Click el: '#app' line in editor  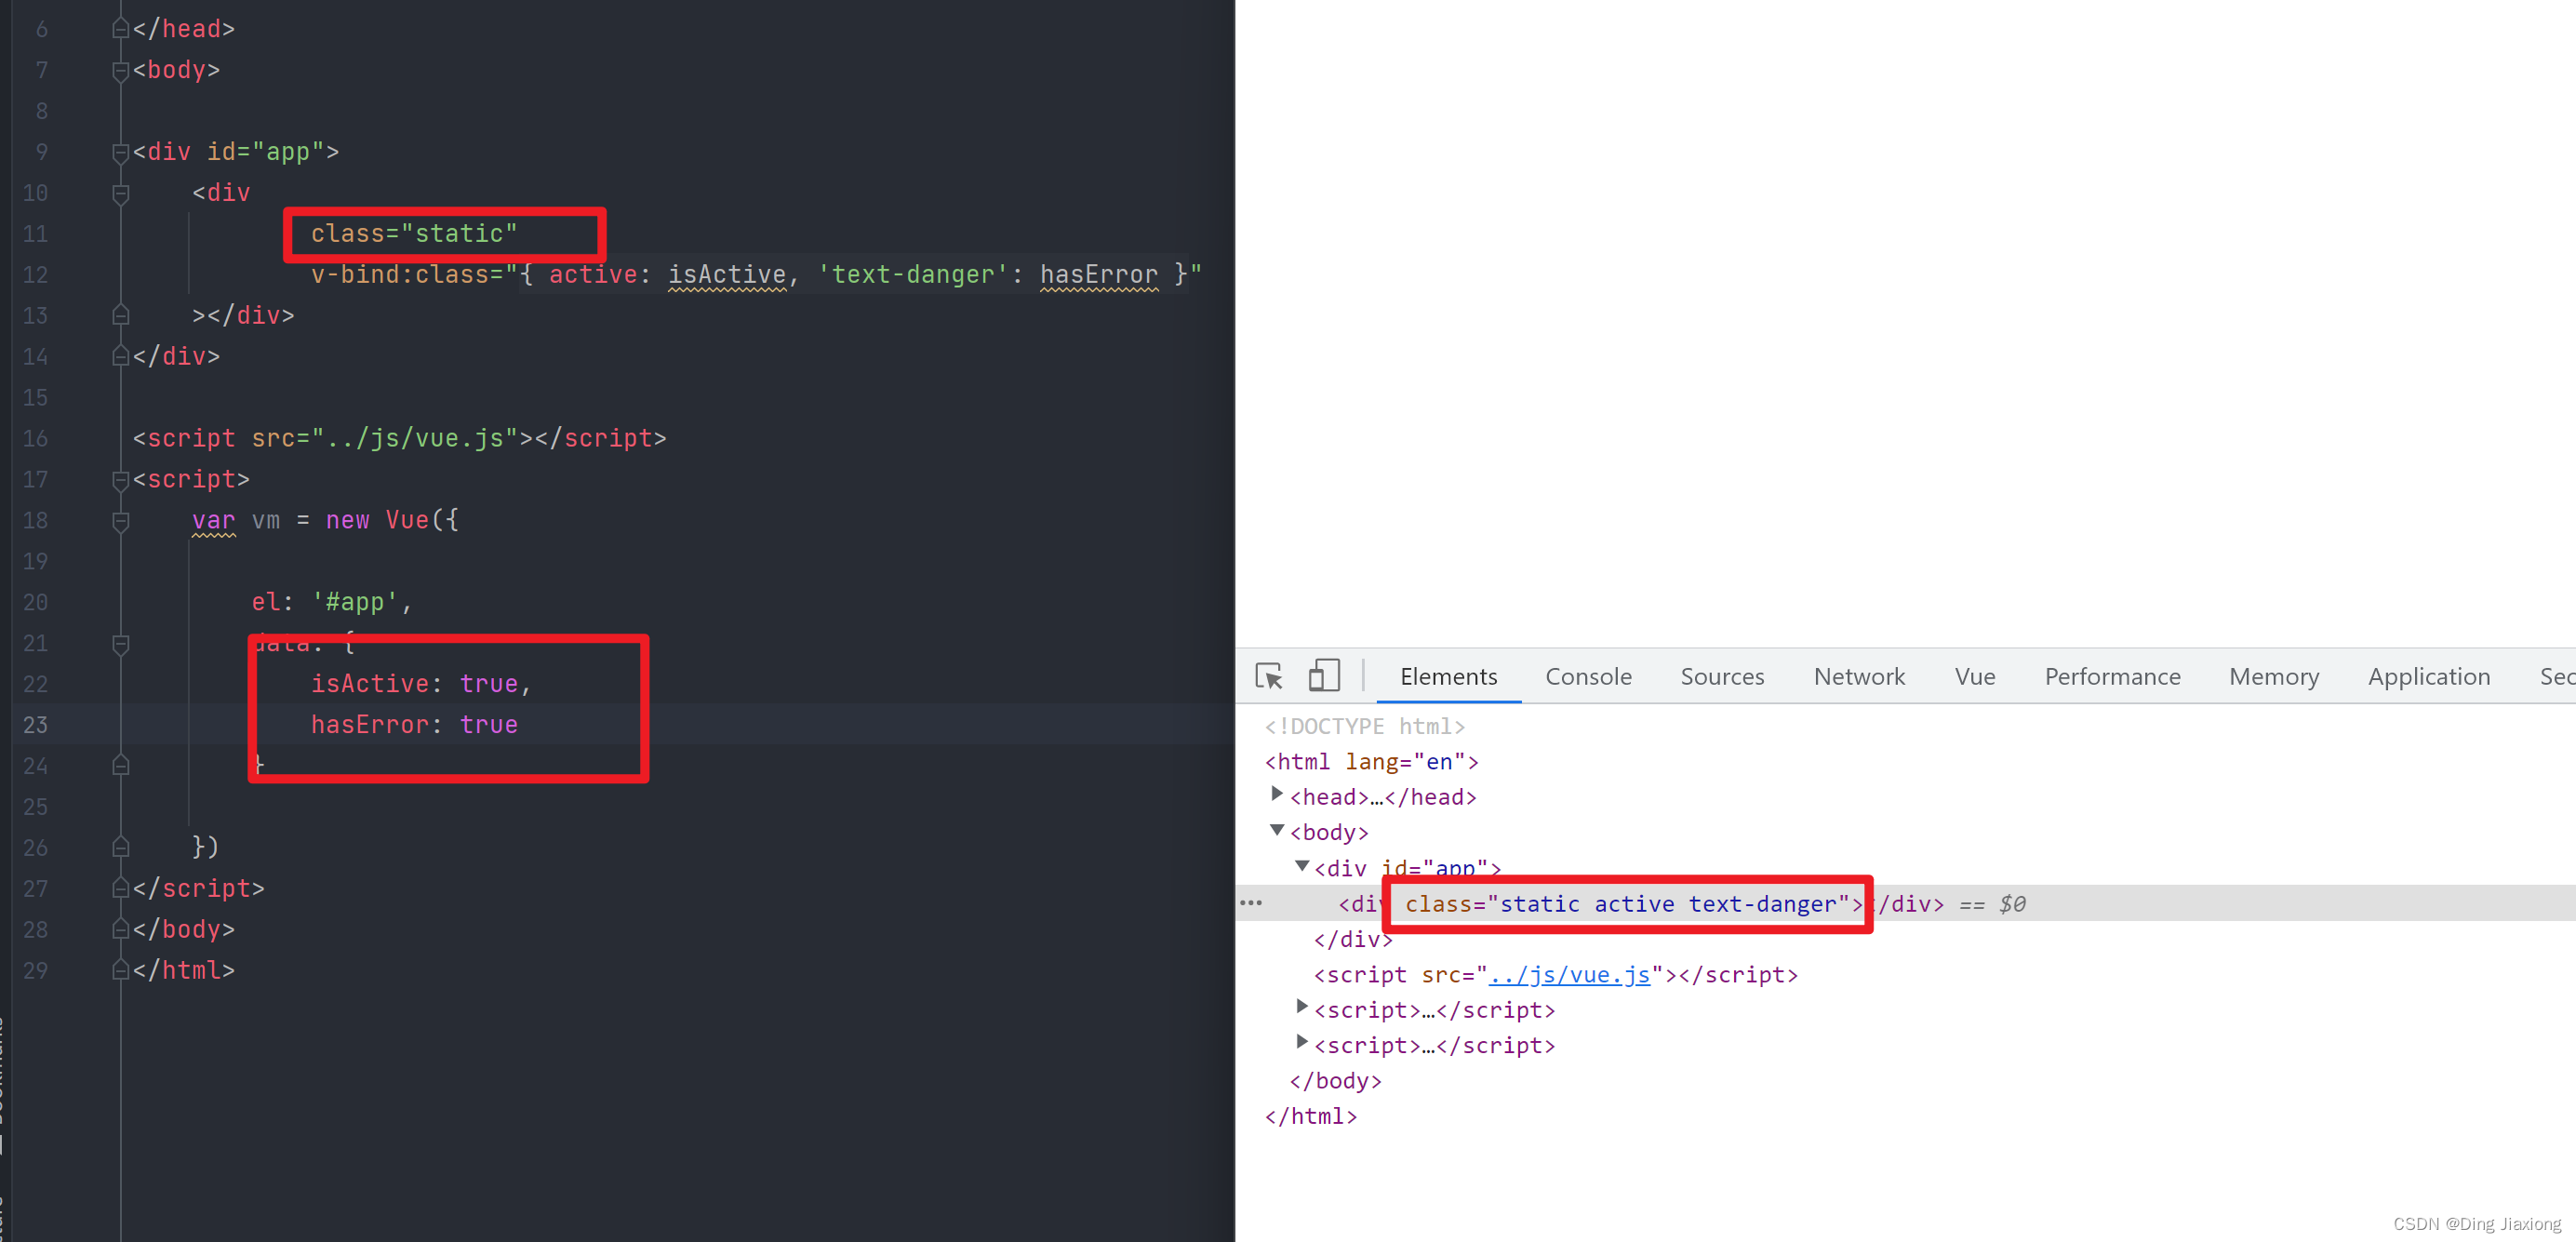(x=332, y=602)
